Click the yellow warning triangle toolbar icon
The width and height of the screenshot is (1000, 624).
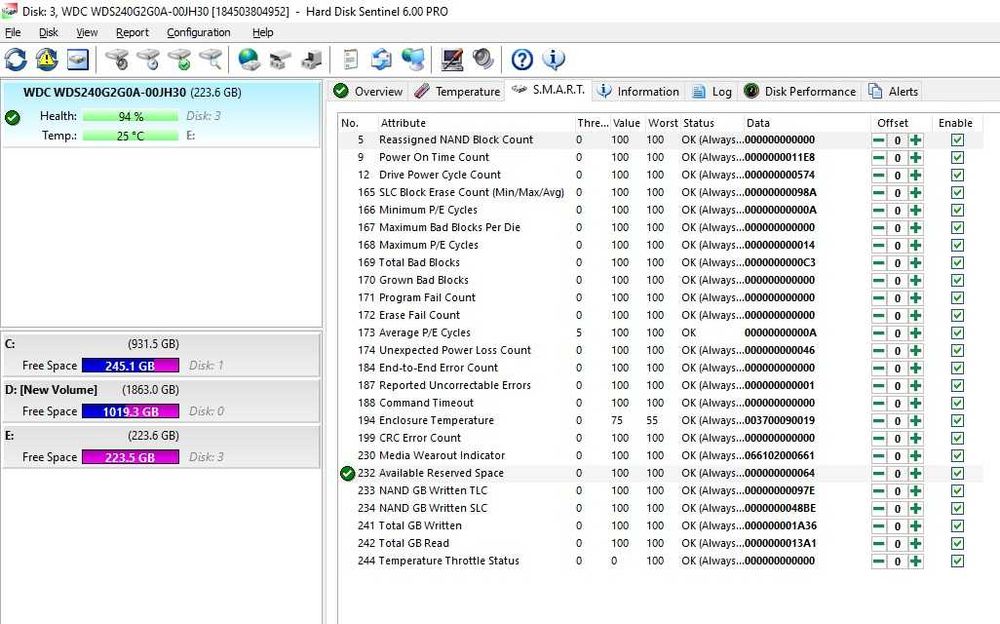coord(47,59)
